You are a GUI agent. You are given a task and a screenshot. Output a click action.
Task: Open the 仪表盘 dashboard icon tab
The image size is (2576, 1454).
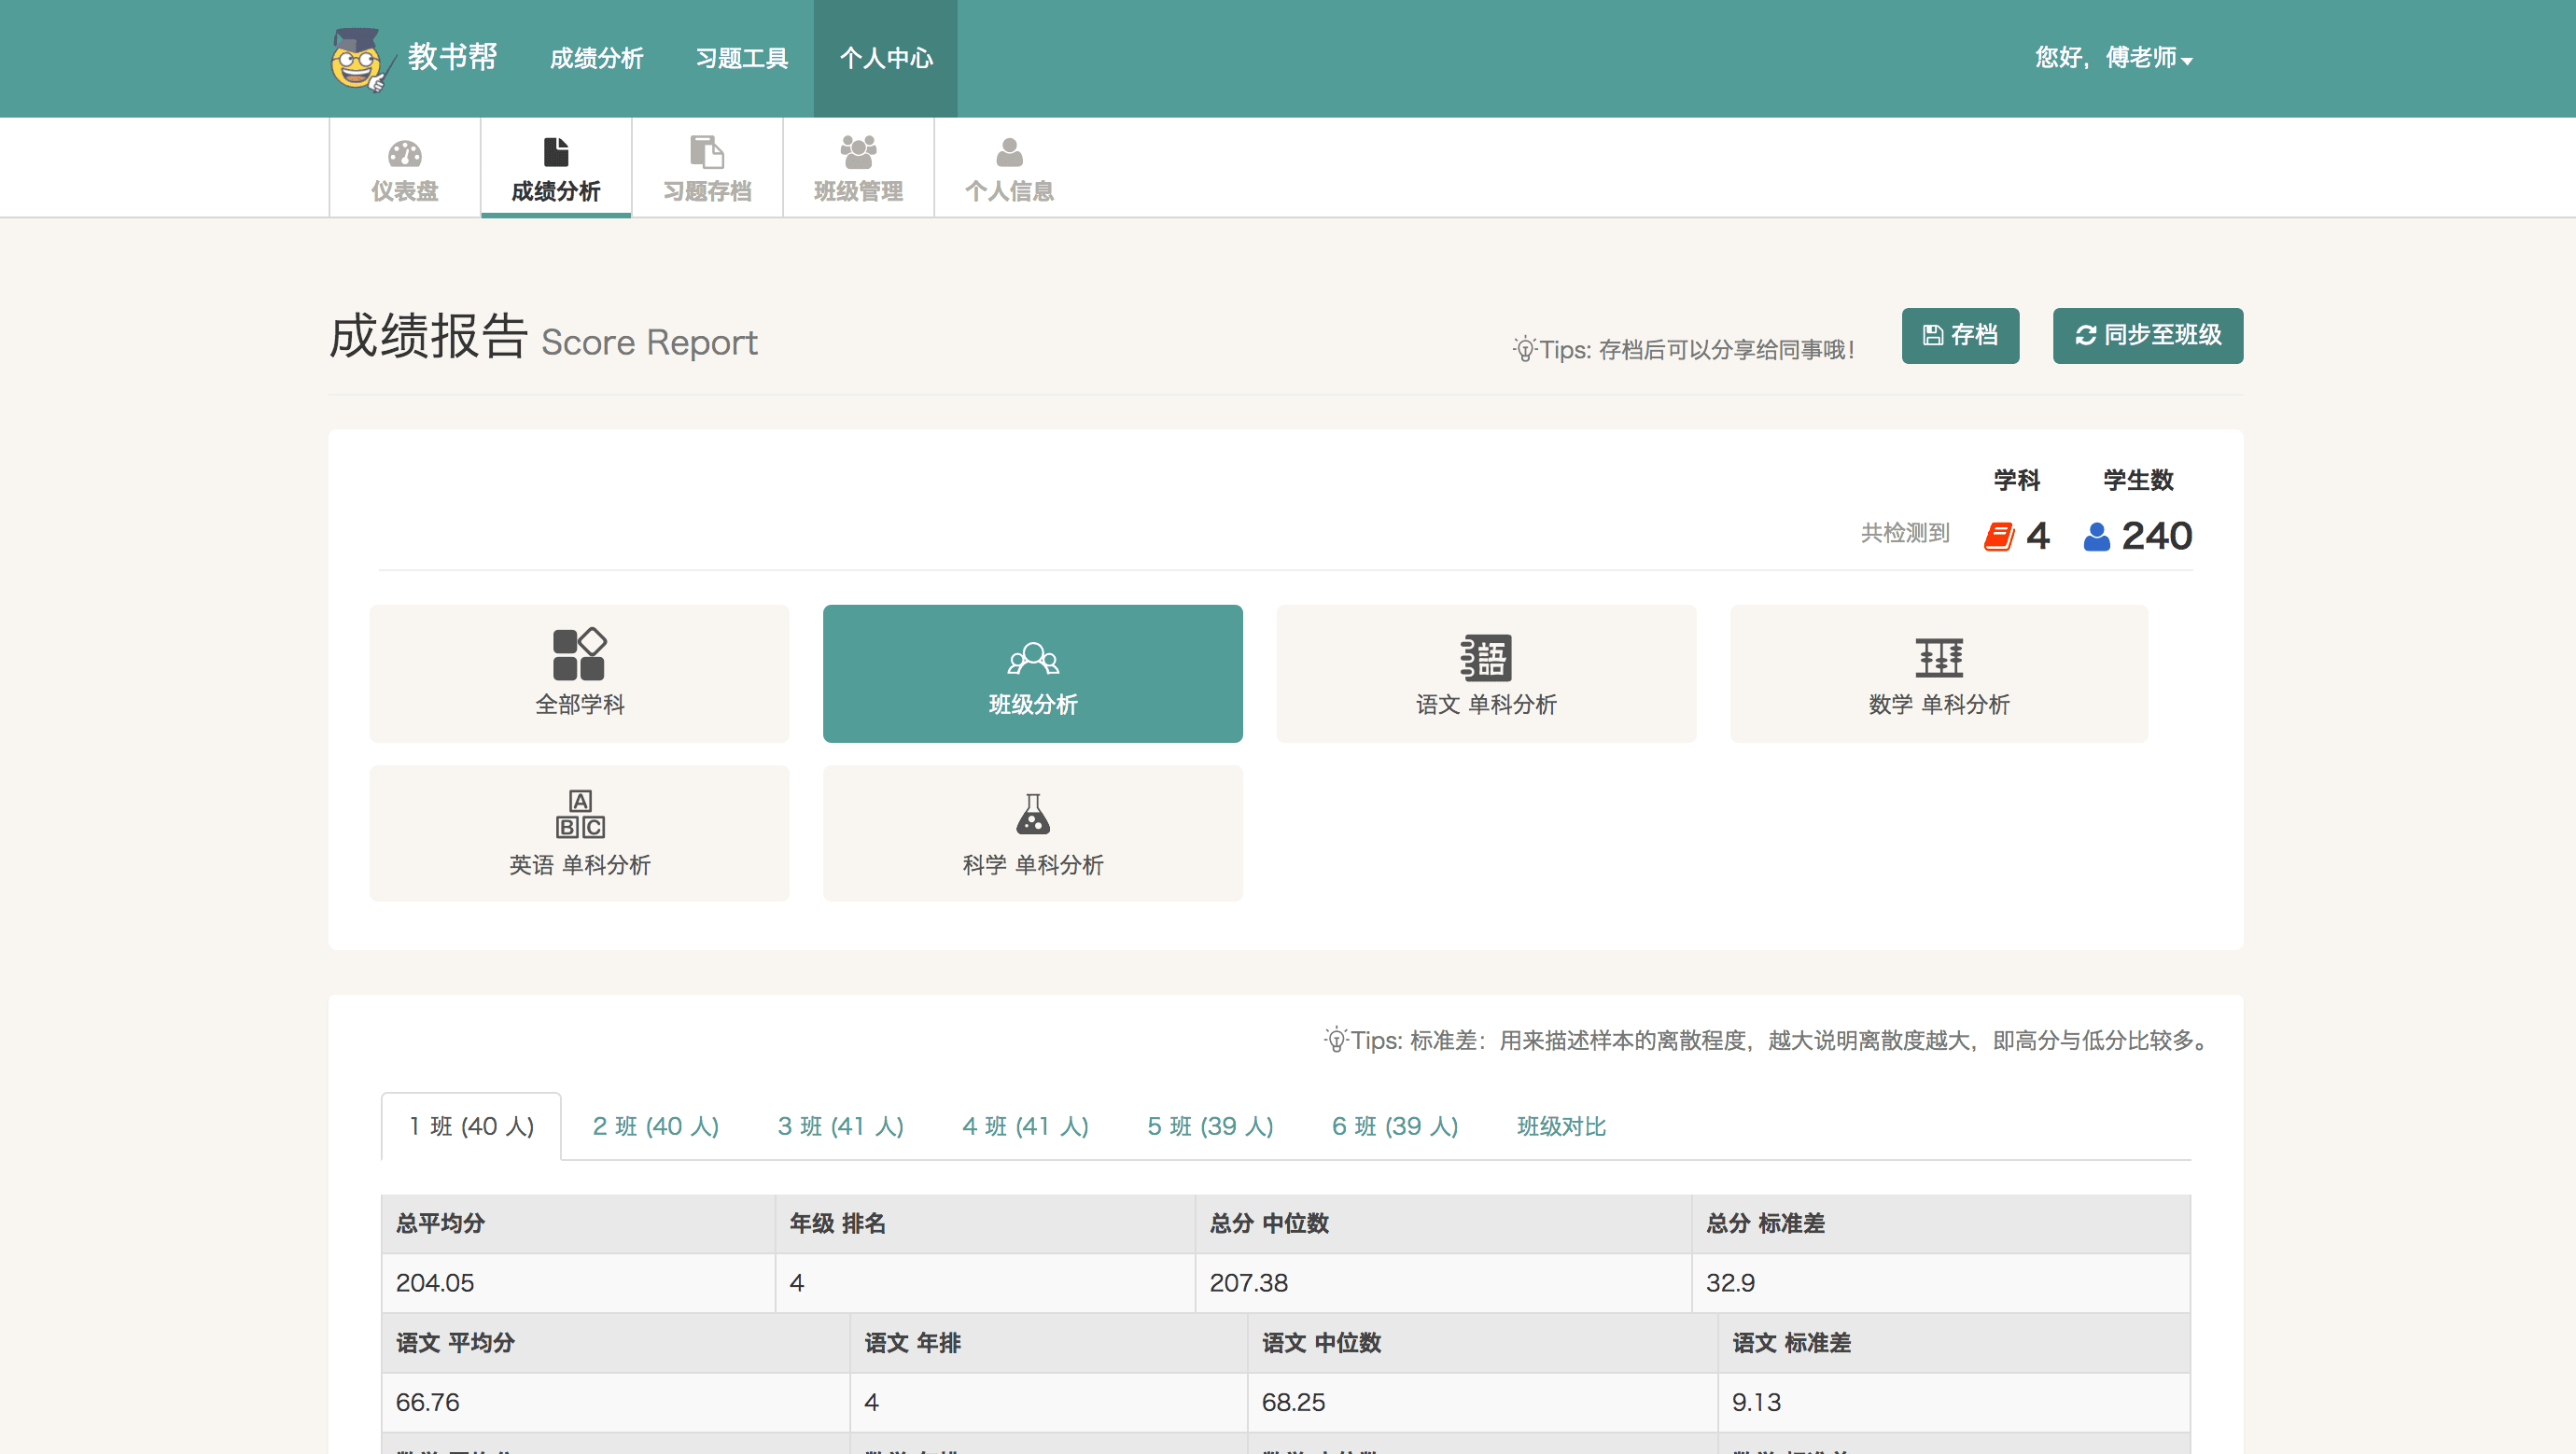point(404,168)
